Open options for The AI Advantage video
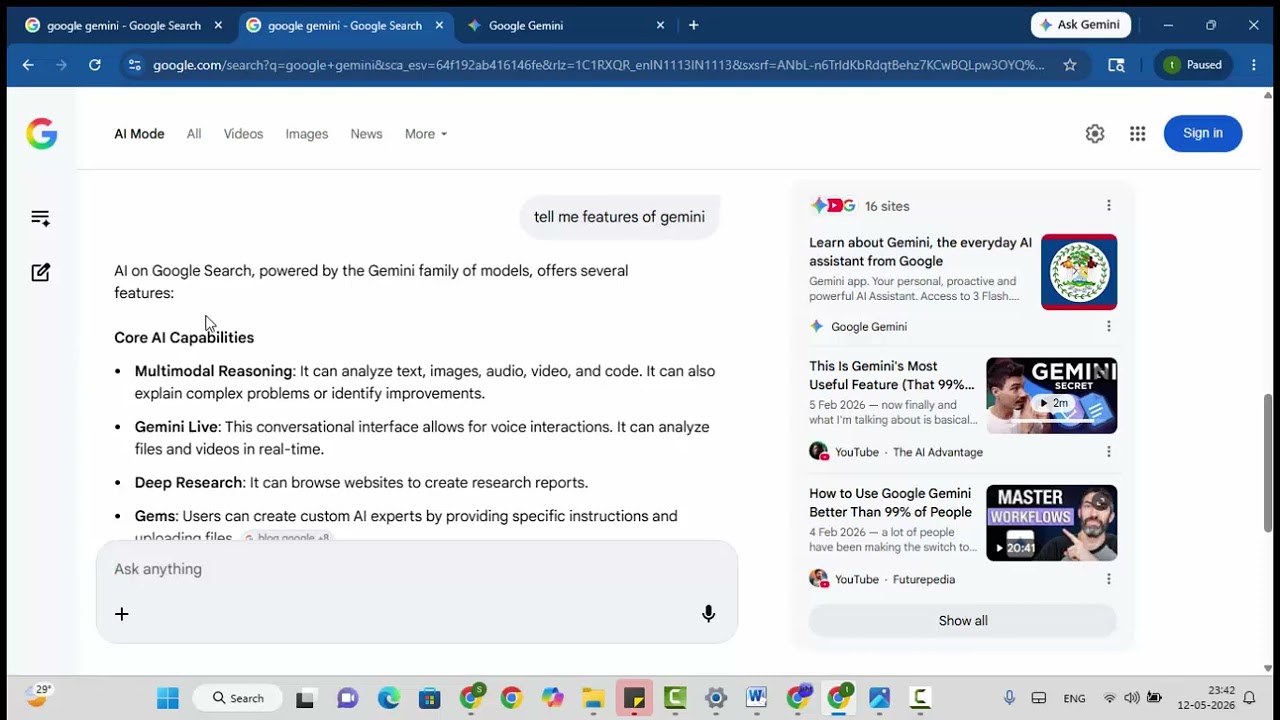The width and height of the screenshot is (1280, 720). 1108,452
